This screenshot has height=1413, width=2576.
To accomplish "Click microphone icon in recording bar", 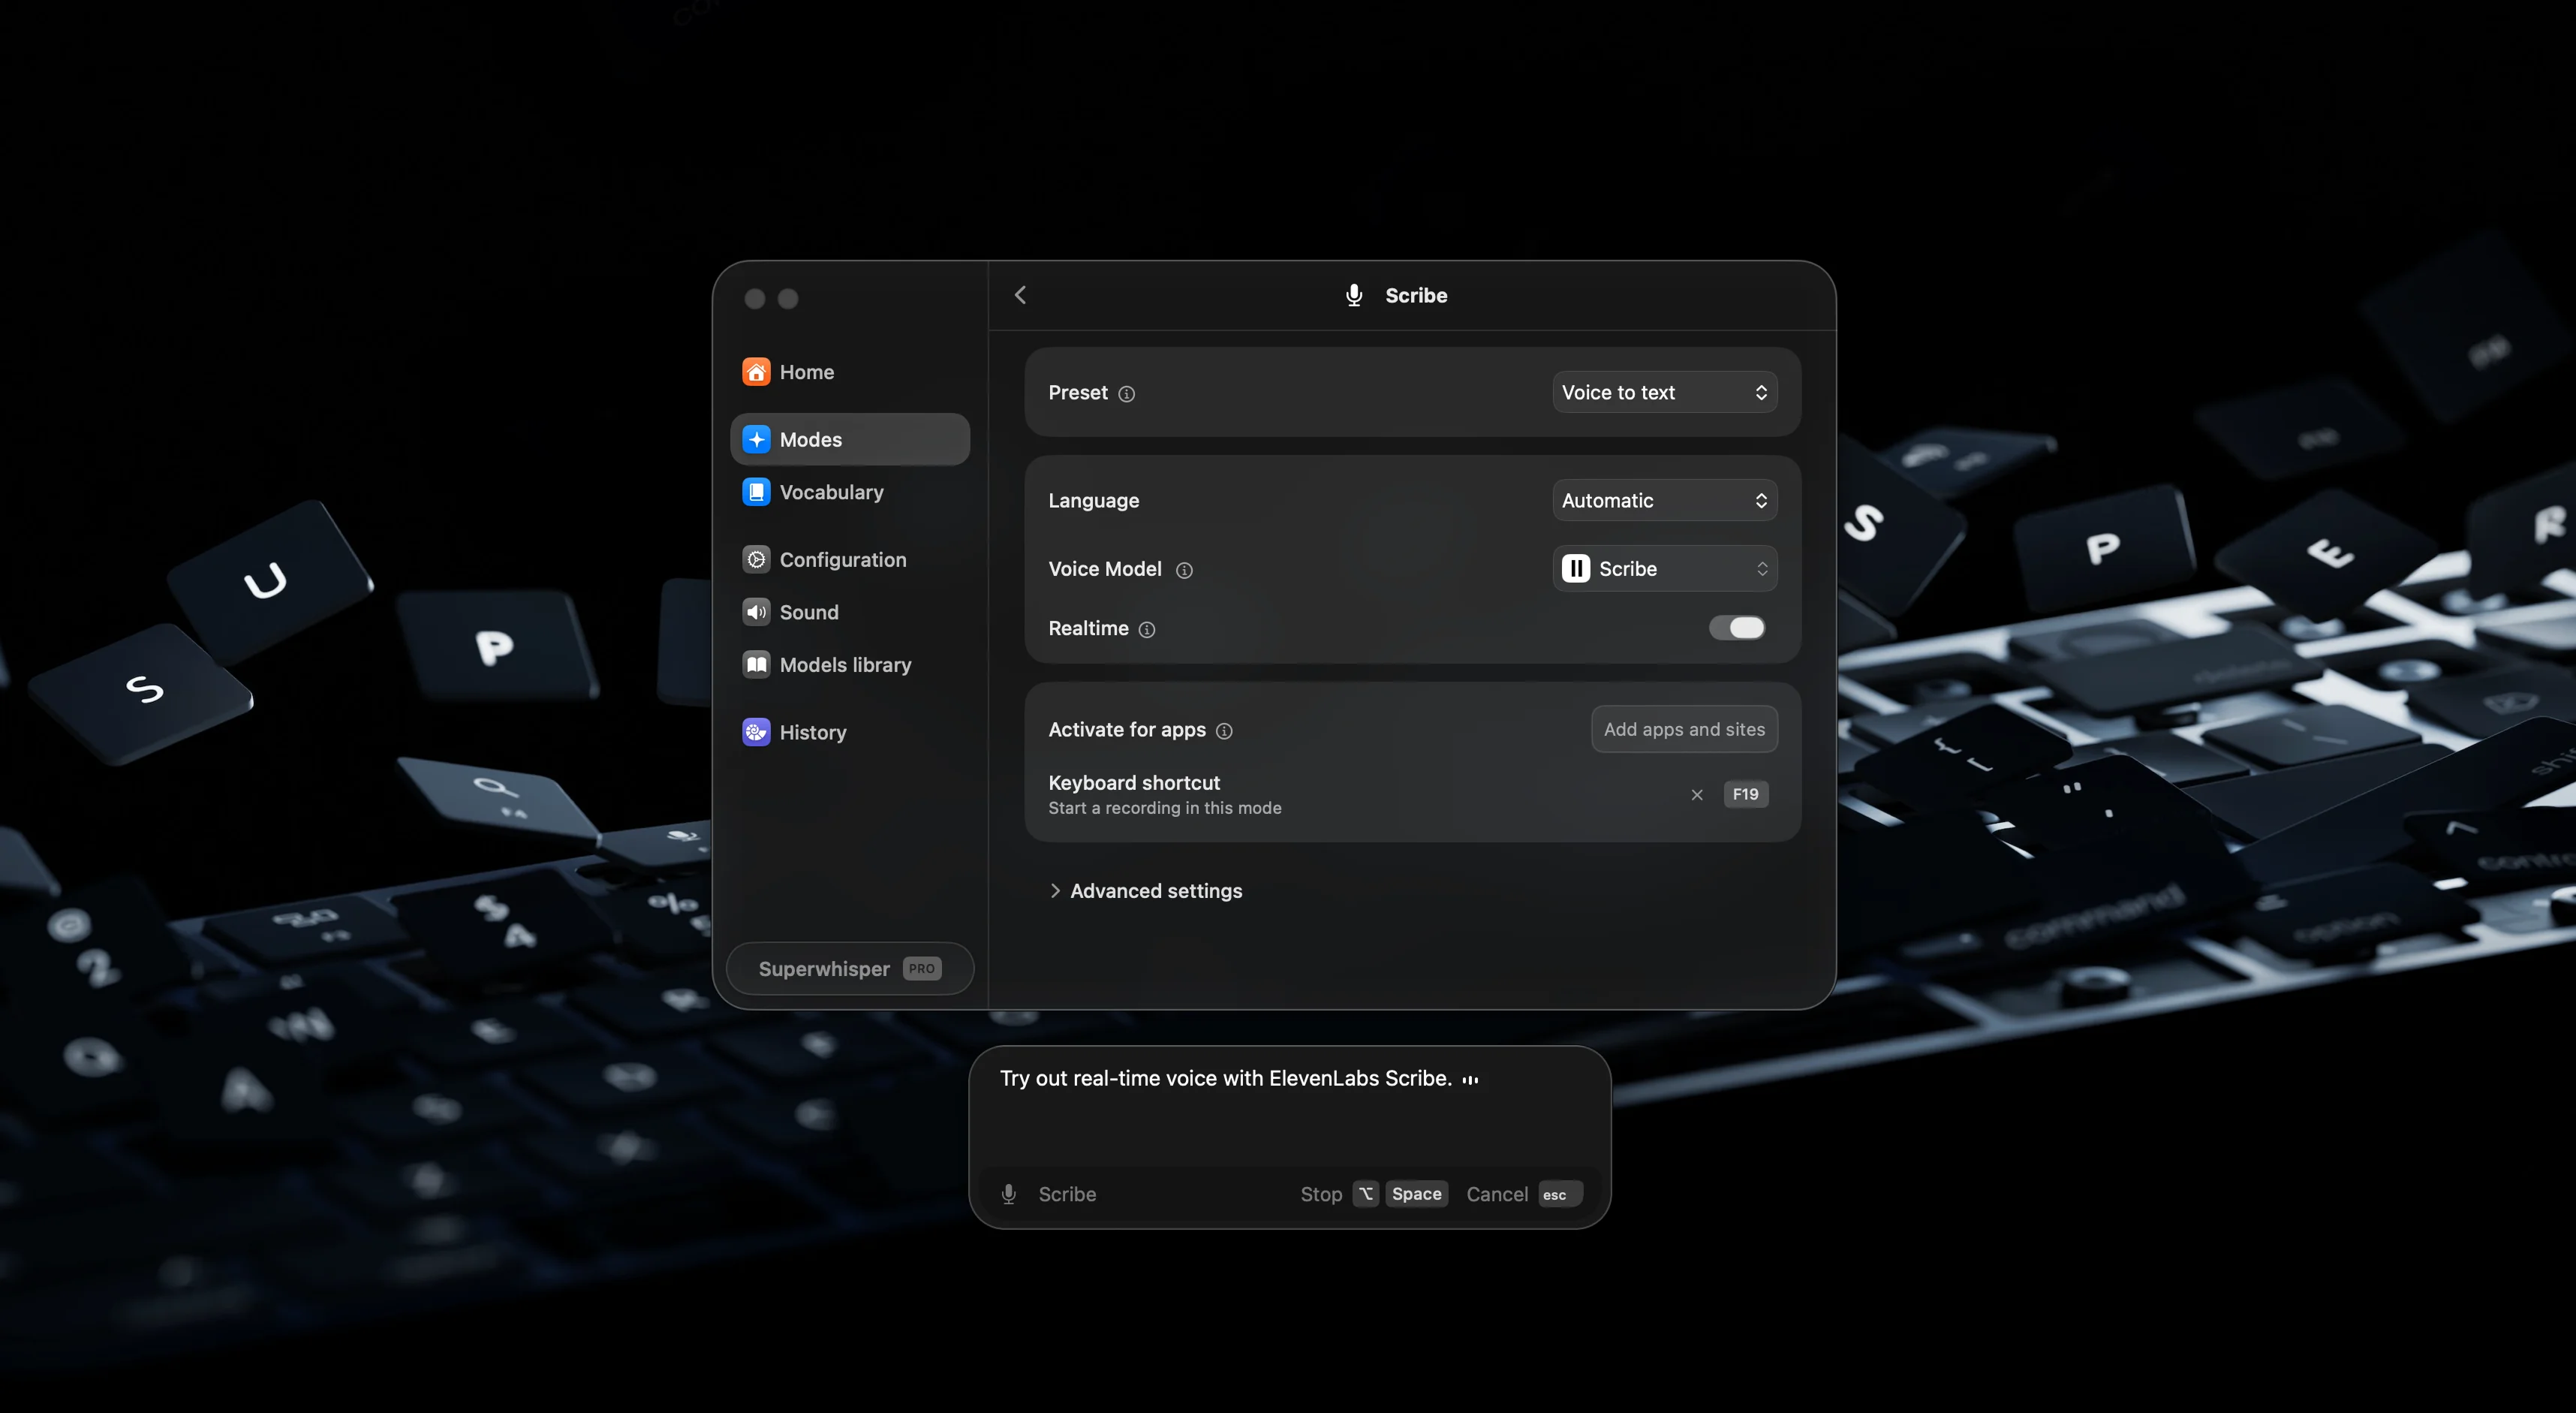I will (x=1009, y=1194).
